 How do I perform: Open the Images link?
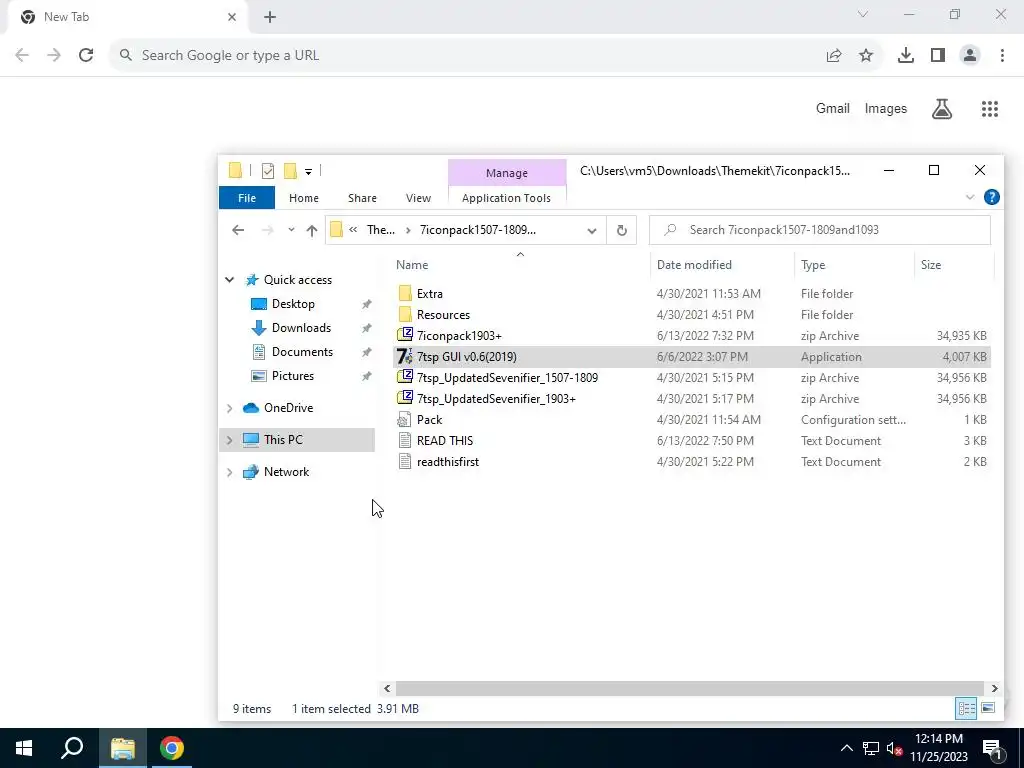[x=886, y=108]
